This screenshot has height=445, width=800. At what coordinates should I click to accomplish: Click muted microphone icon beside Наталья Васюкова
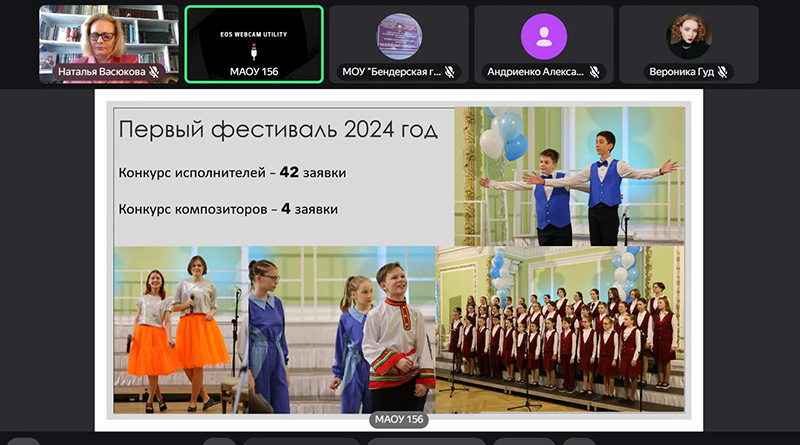154,73
